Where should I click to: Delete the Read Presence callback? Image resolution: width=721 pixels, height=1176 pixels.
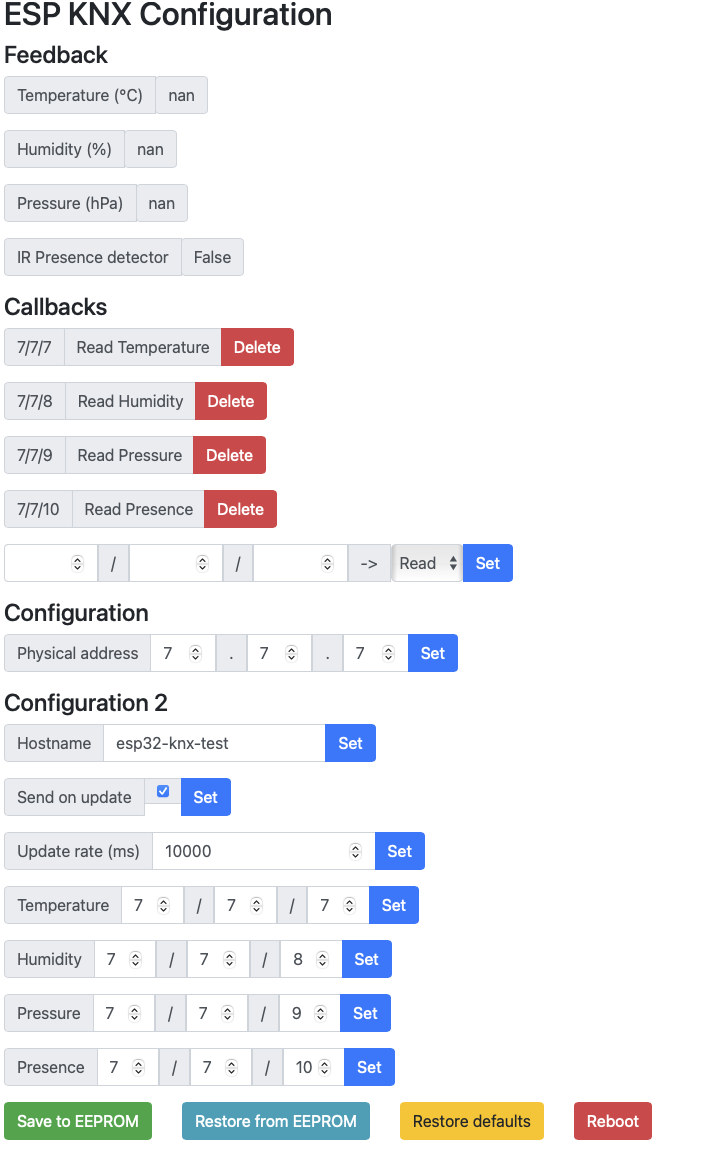(x=240, y=509)
